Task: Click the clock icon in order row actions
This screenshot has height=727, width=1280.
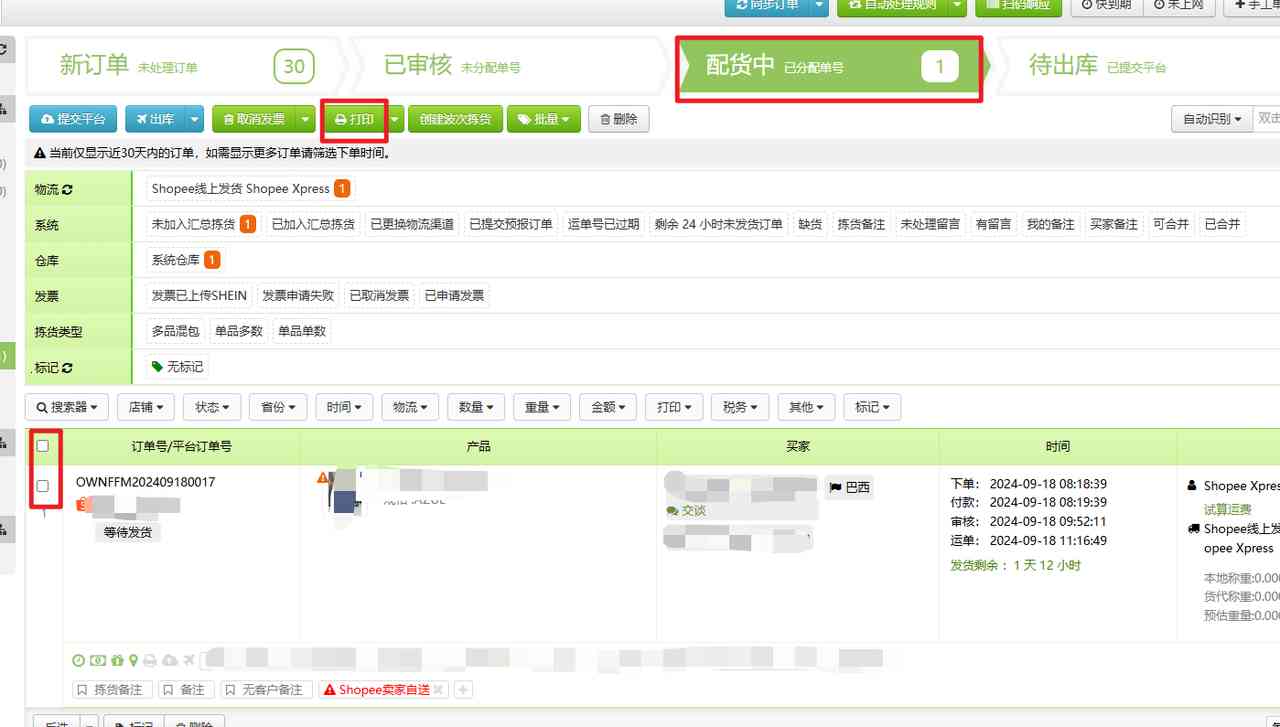Action: click(78, 660)
